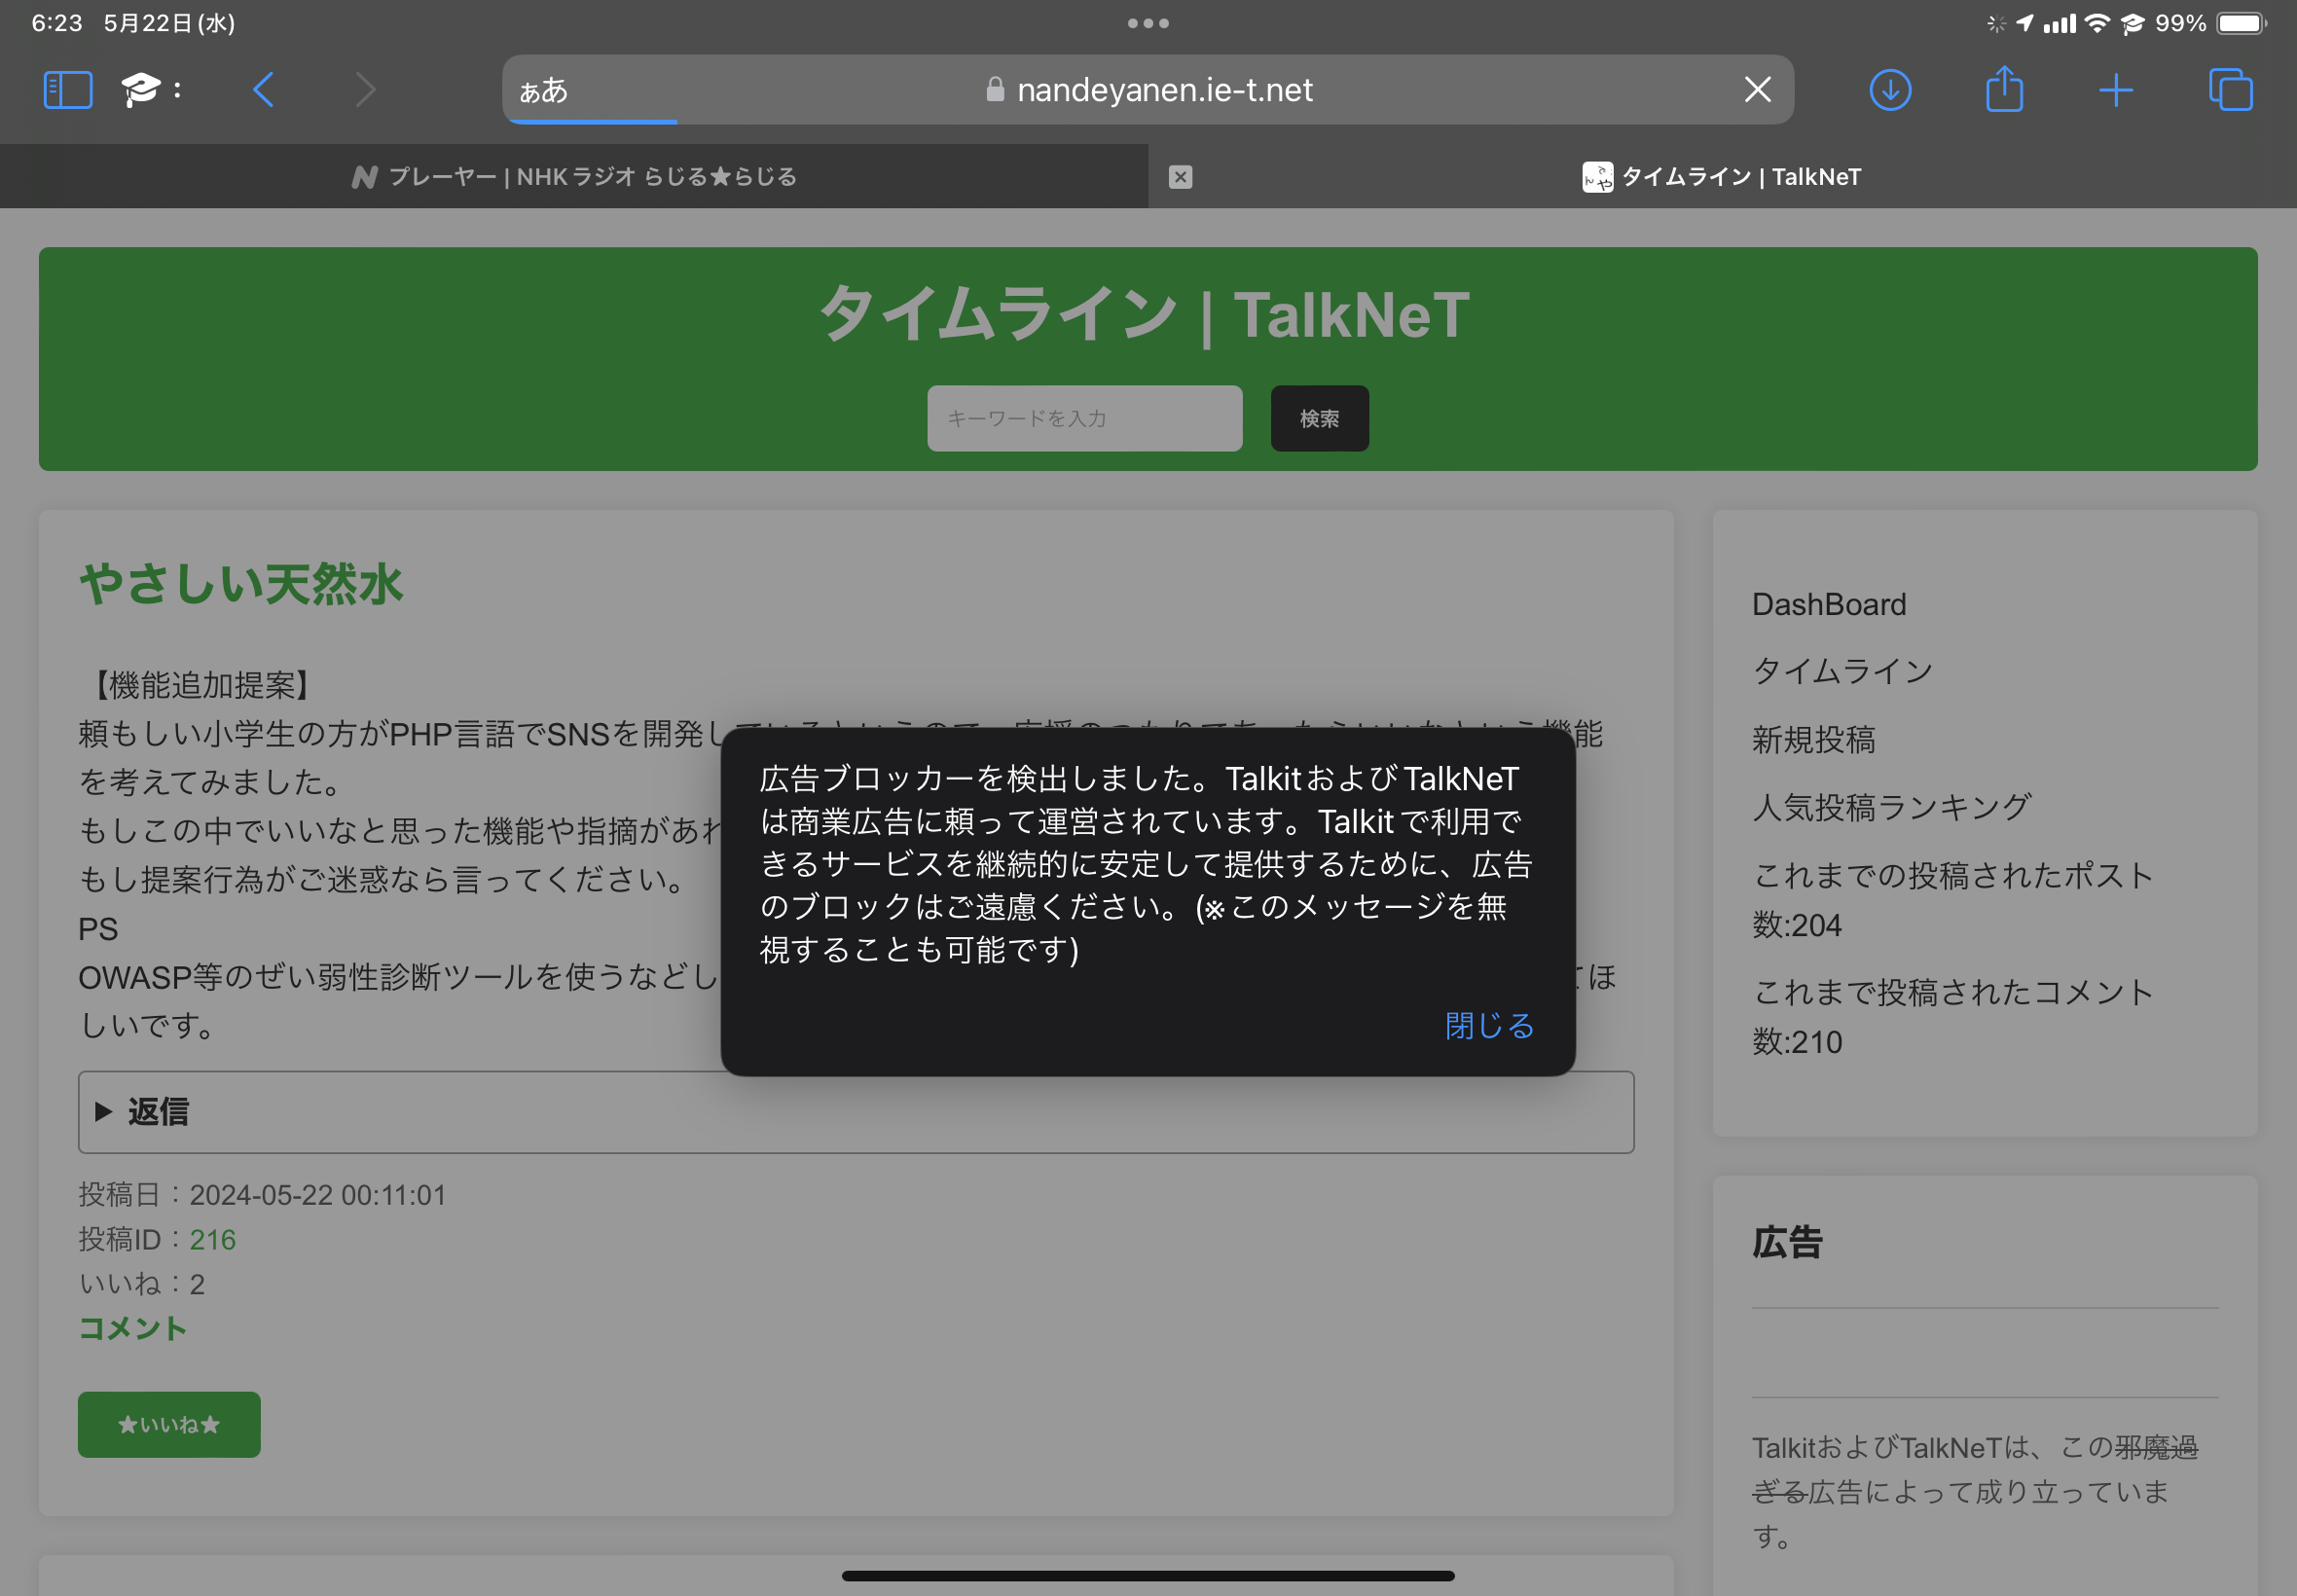Screen dimensions: 2297x1596
Task: Click the username やさしい天然水
Action: pyautogui.click(x=241, y=583)
